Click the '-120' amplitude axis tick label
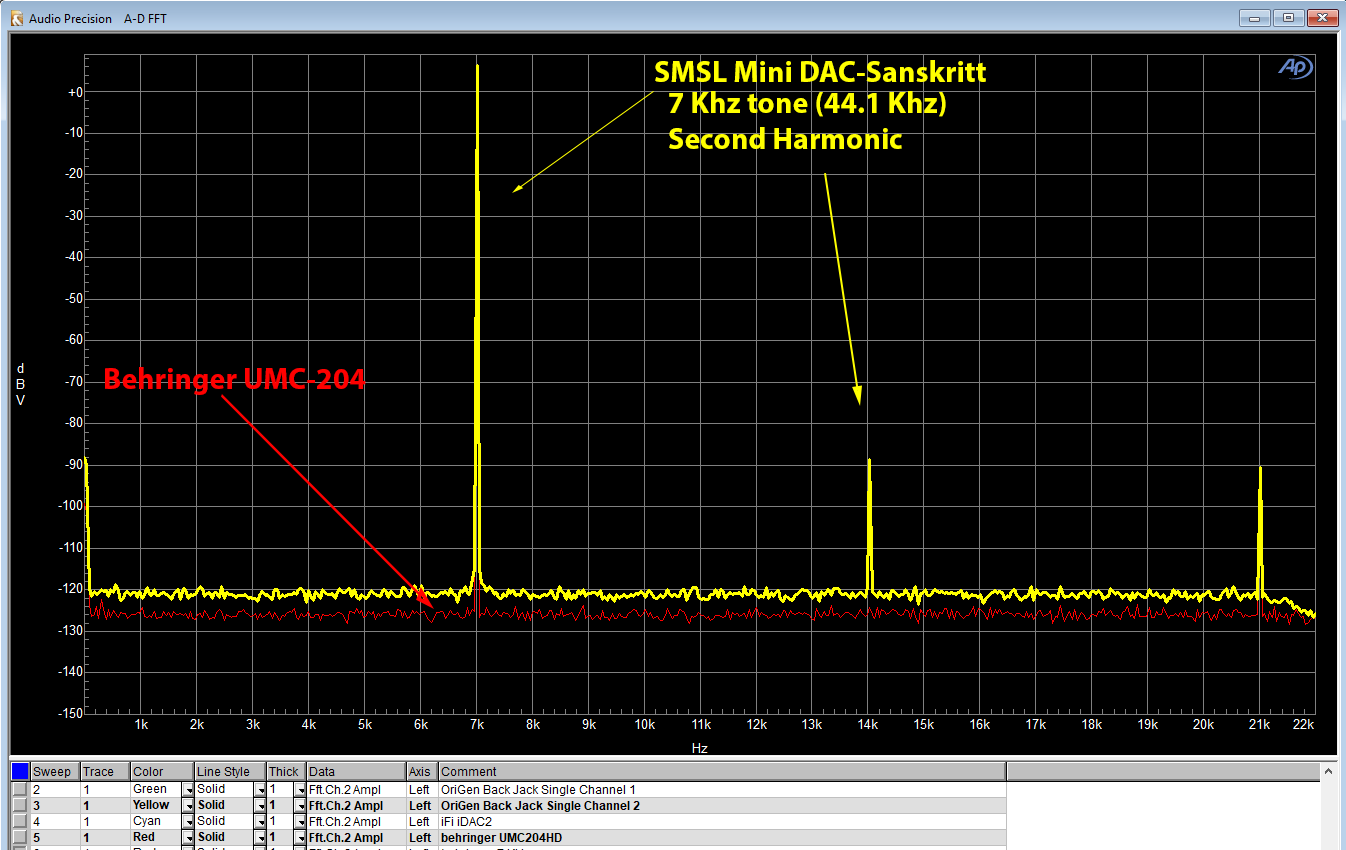Viewport: 1346px width, 850px height. 70,589
